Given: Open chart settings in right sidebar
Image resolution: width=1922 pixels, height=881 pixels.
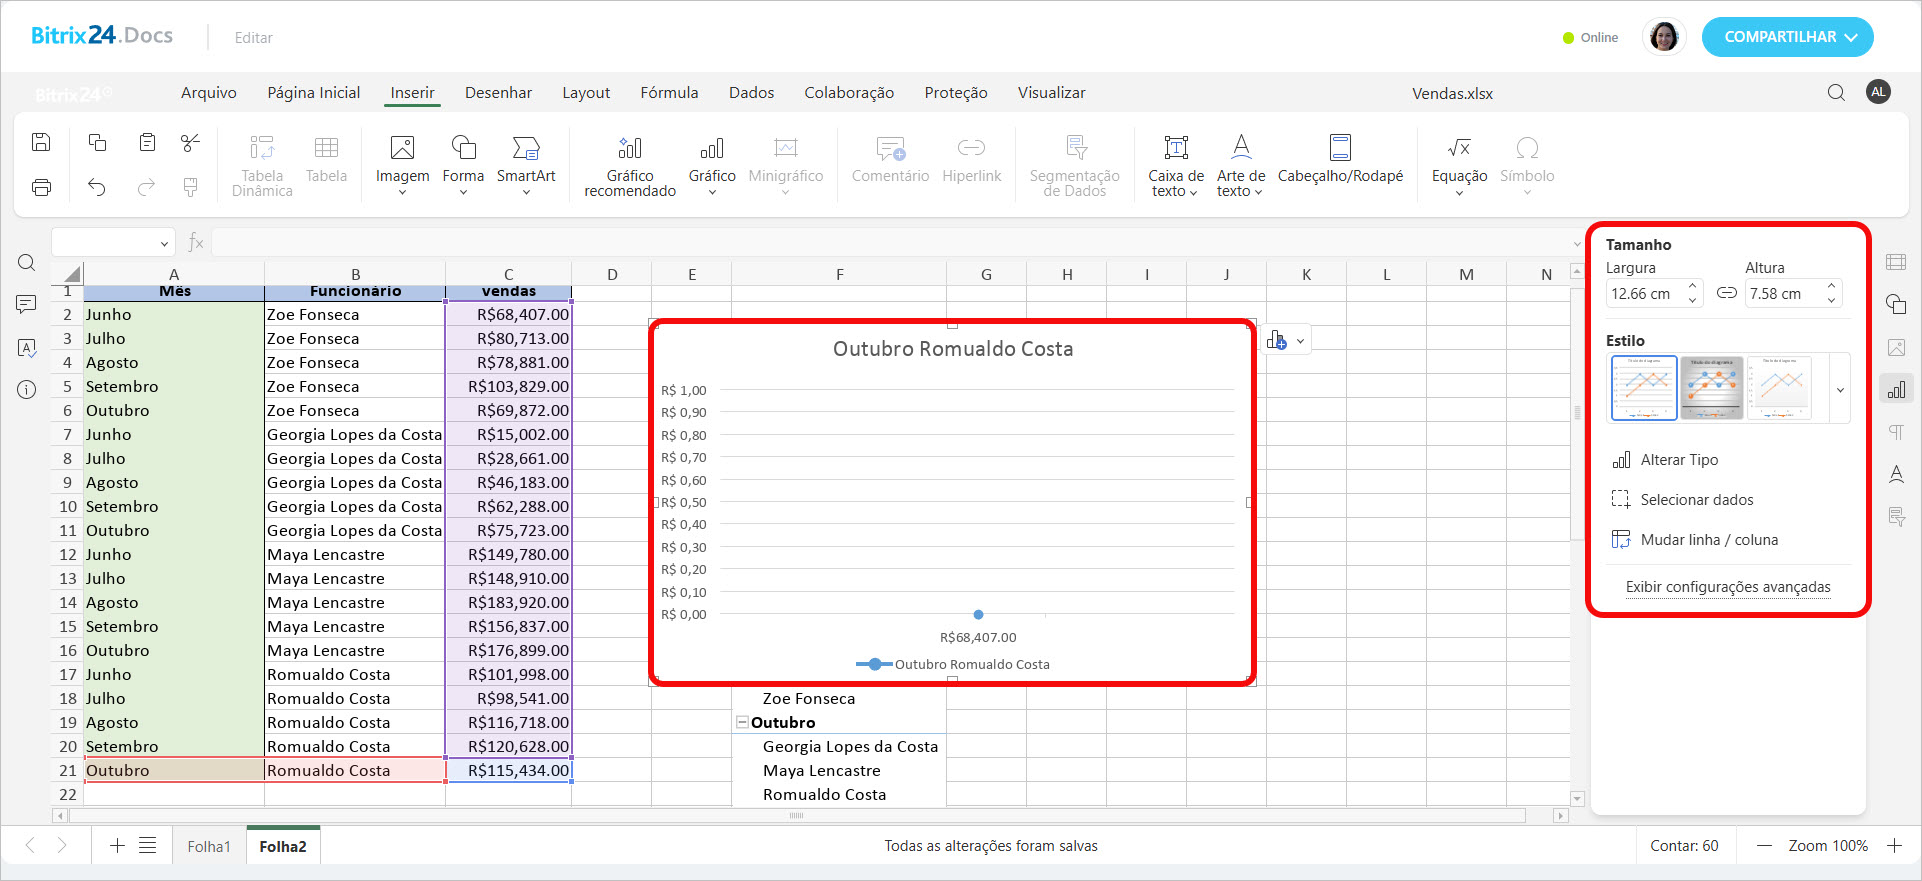Looking at the screenshot, I should pyautogui.click(x=1896, y=390).
